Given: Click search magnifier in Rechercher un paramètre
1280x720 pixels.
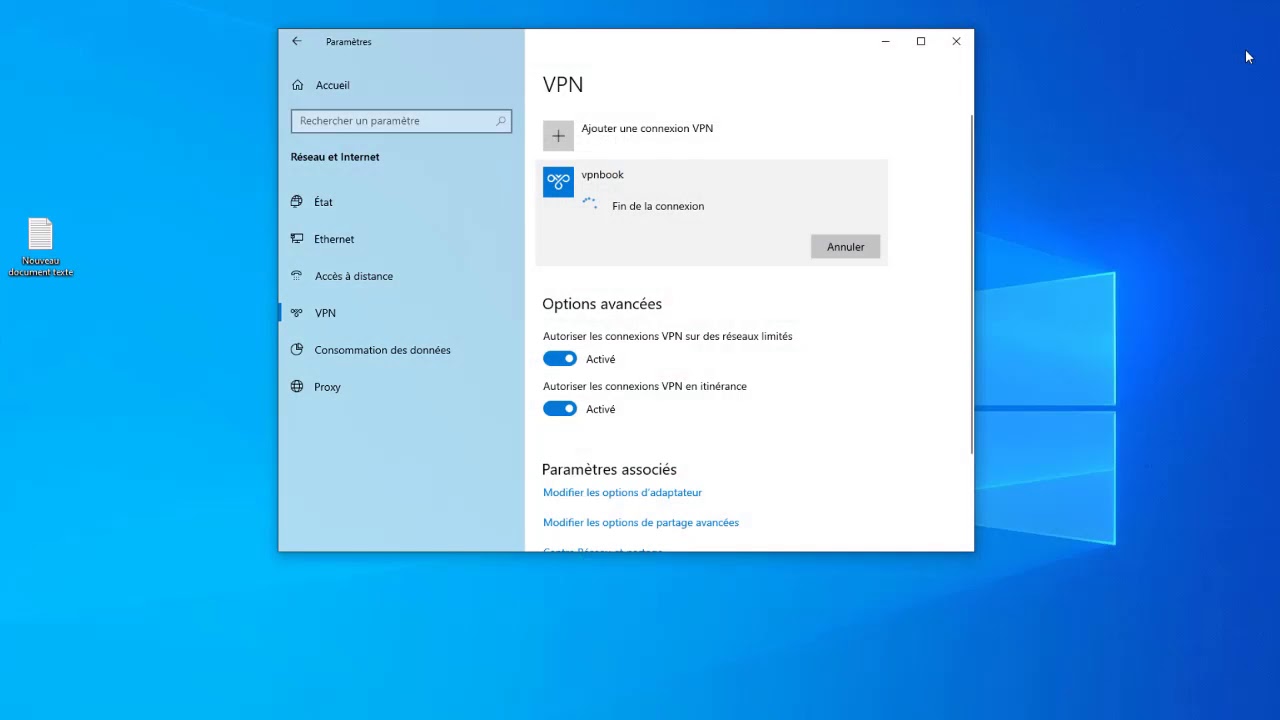Looking at the screenshot, I should 501,121.
